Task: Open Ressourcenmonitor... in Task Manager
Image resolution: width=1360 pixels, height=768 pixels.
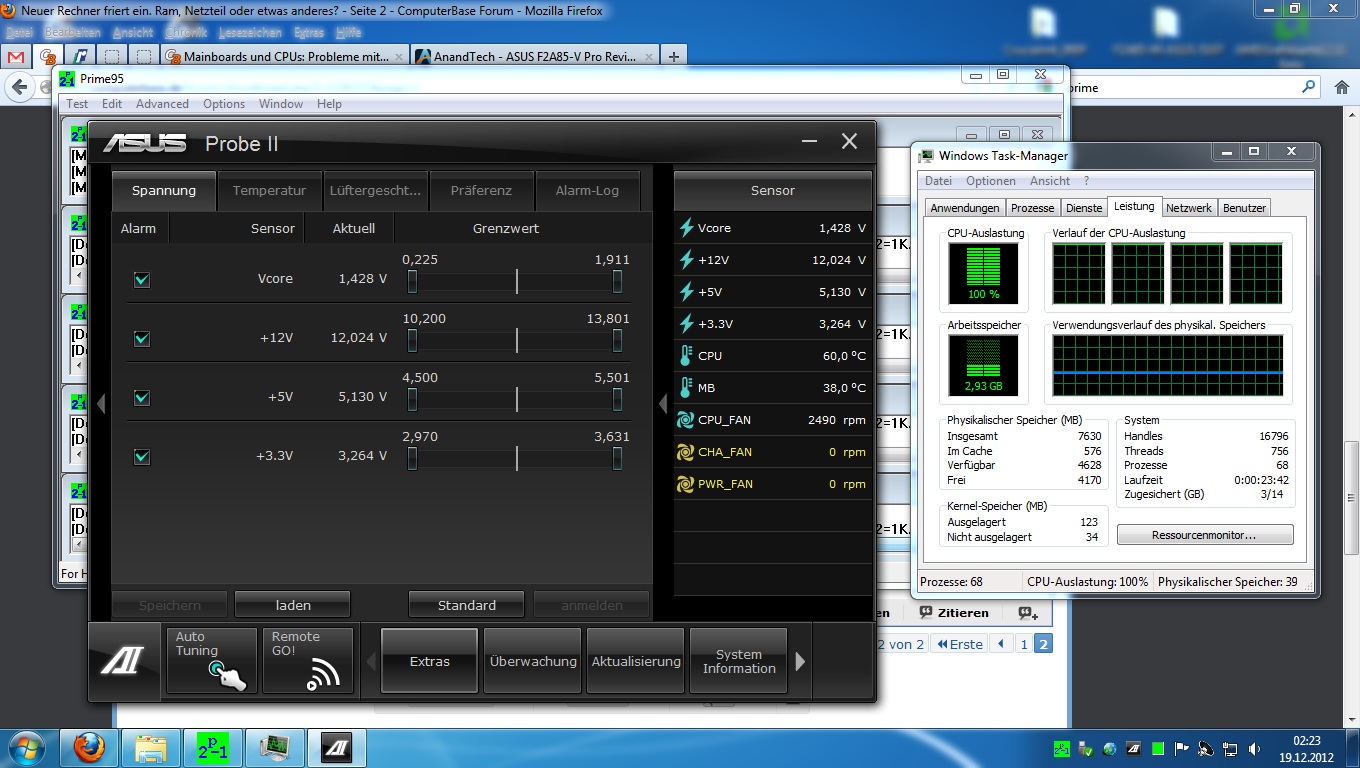Action: coord(1205,535)
